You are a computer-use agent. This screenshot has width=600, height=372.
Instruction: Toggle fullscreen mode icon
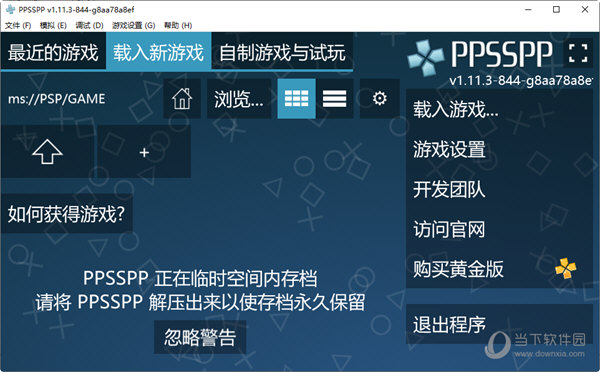pos(578,53)
